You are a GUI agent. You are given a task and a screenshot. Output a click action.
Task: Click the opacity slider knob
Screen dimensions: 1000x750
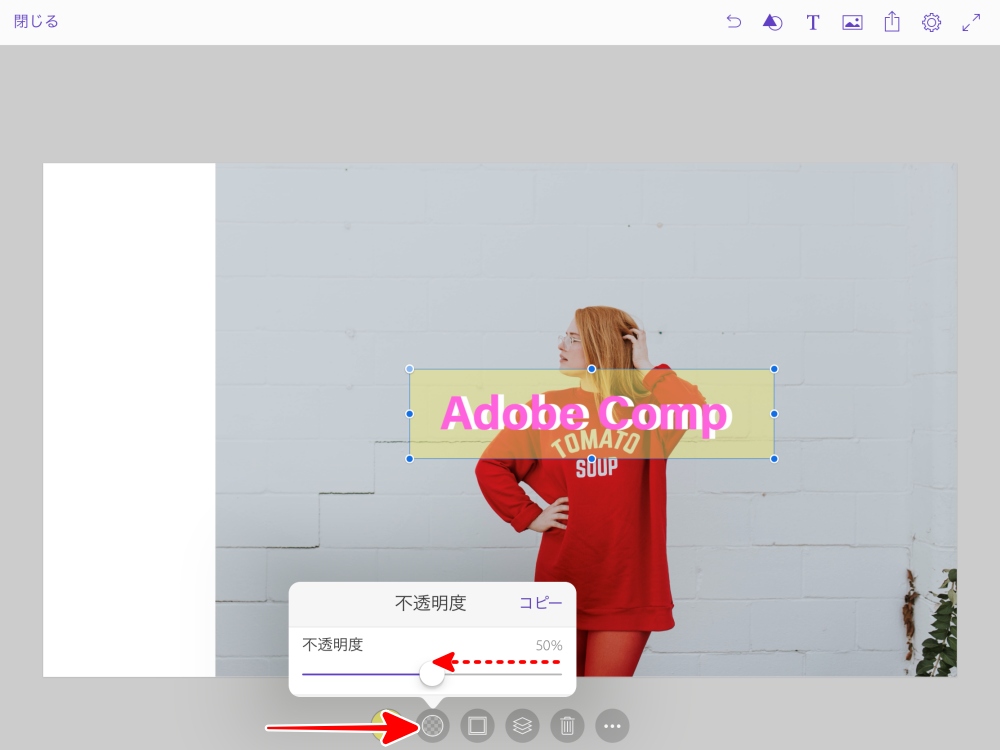(x=432, y=674)
